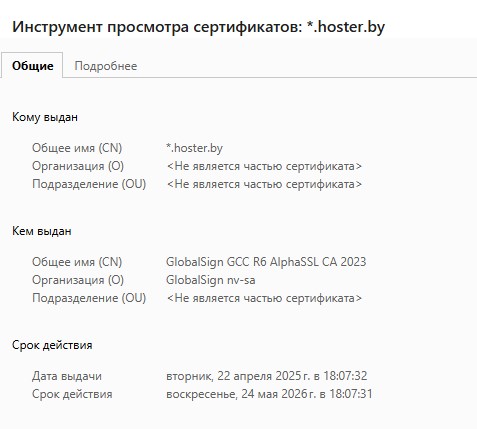Click expiry date 24 мая 2026 value

(269, 394)
